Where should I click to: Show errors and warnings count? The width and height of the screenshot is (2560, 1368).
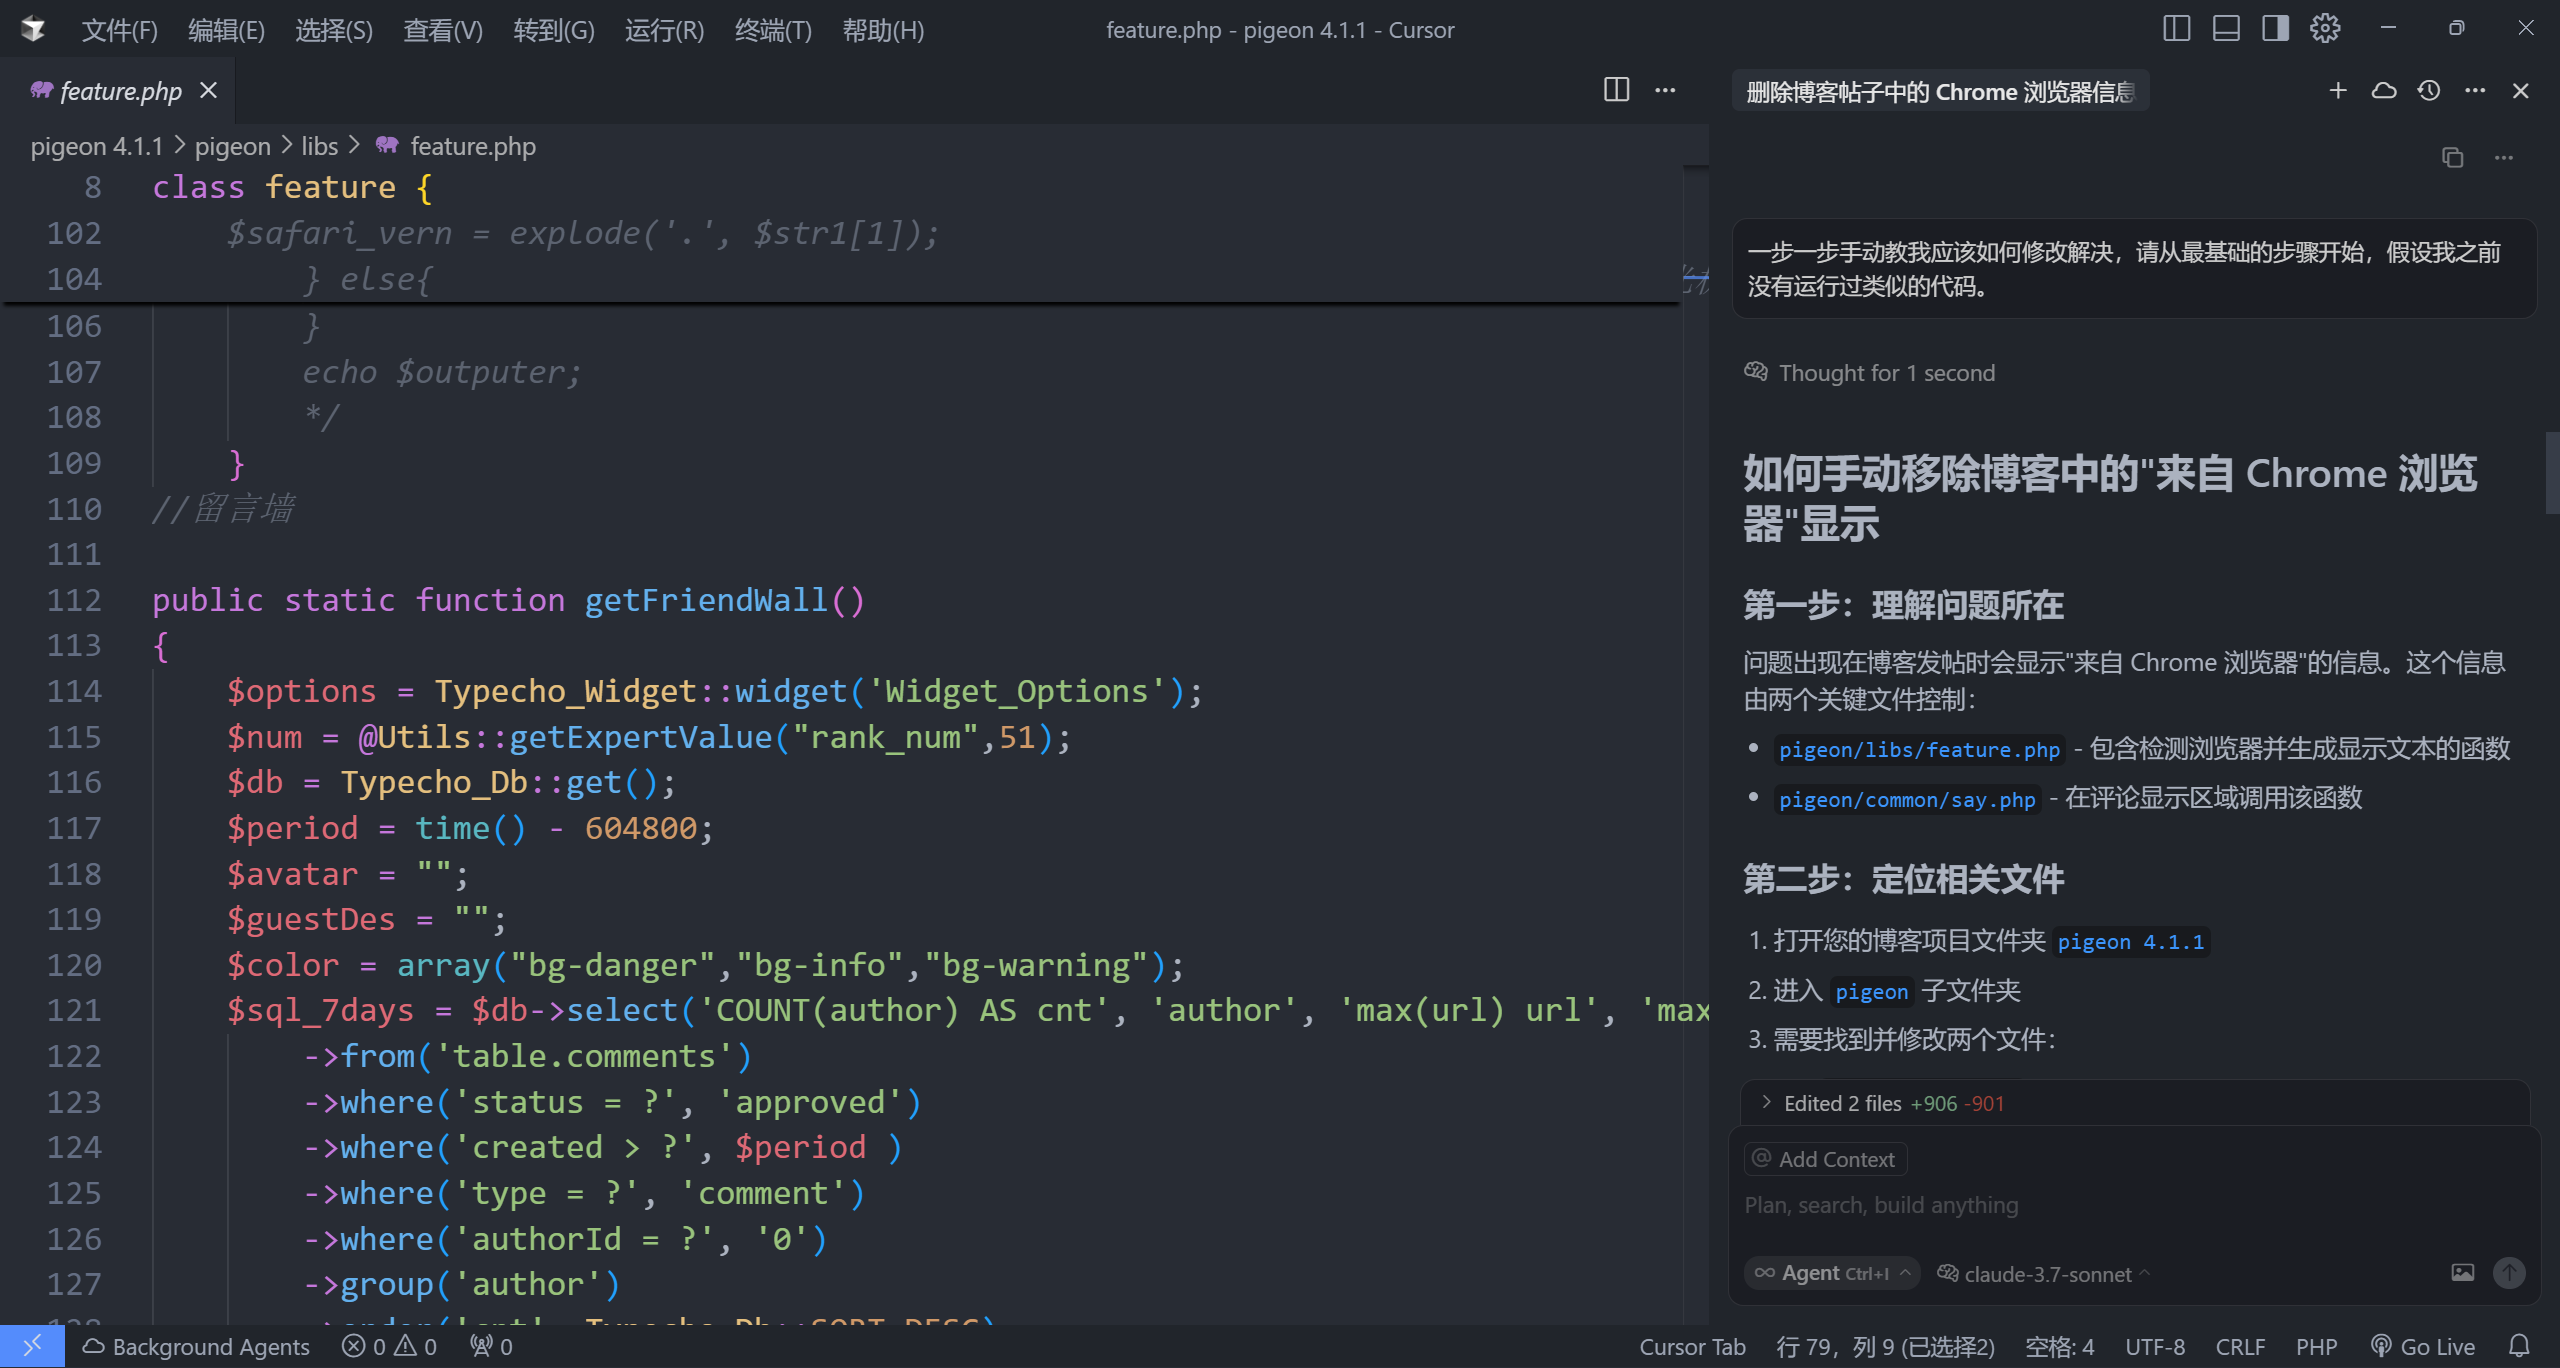(x=390, y=1346)
